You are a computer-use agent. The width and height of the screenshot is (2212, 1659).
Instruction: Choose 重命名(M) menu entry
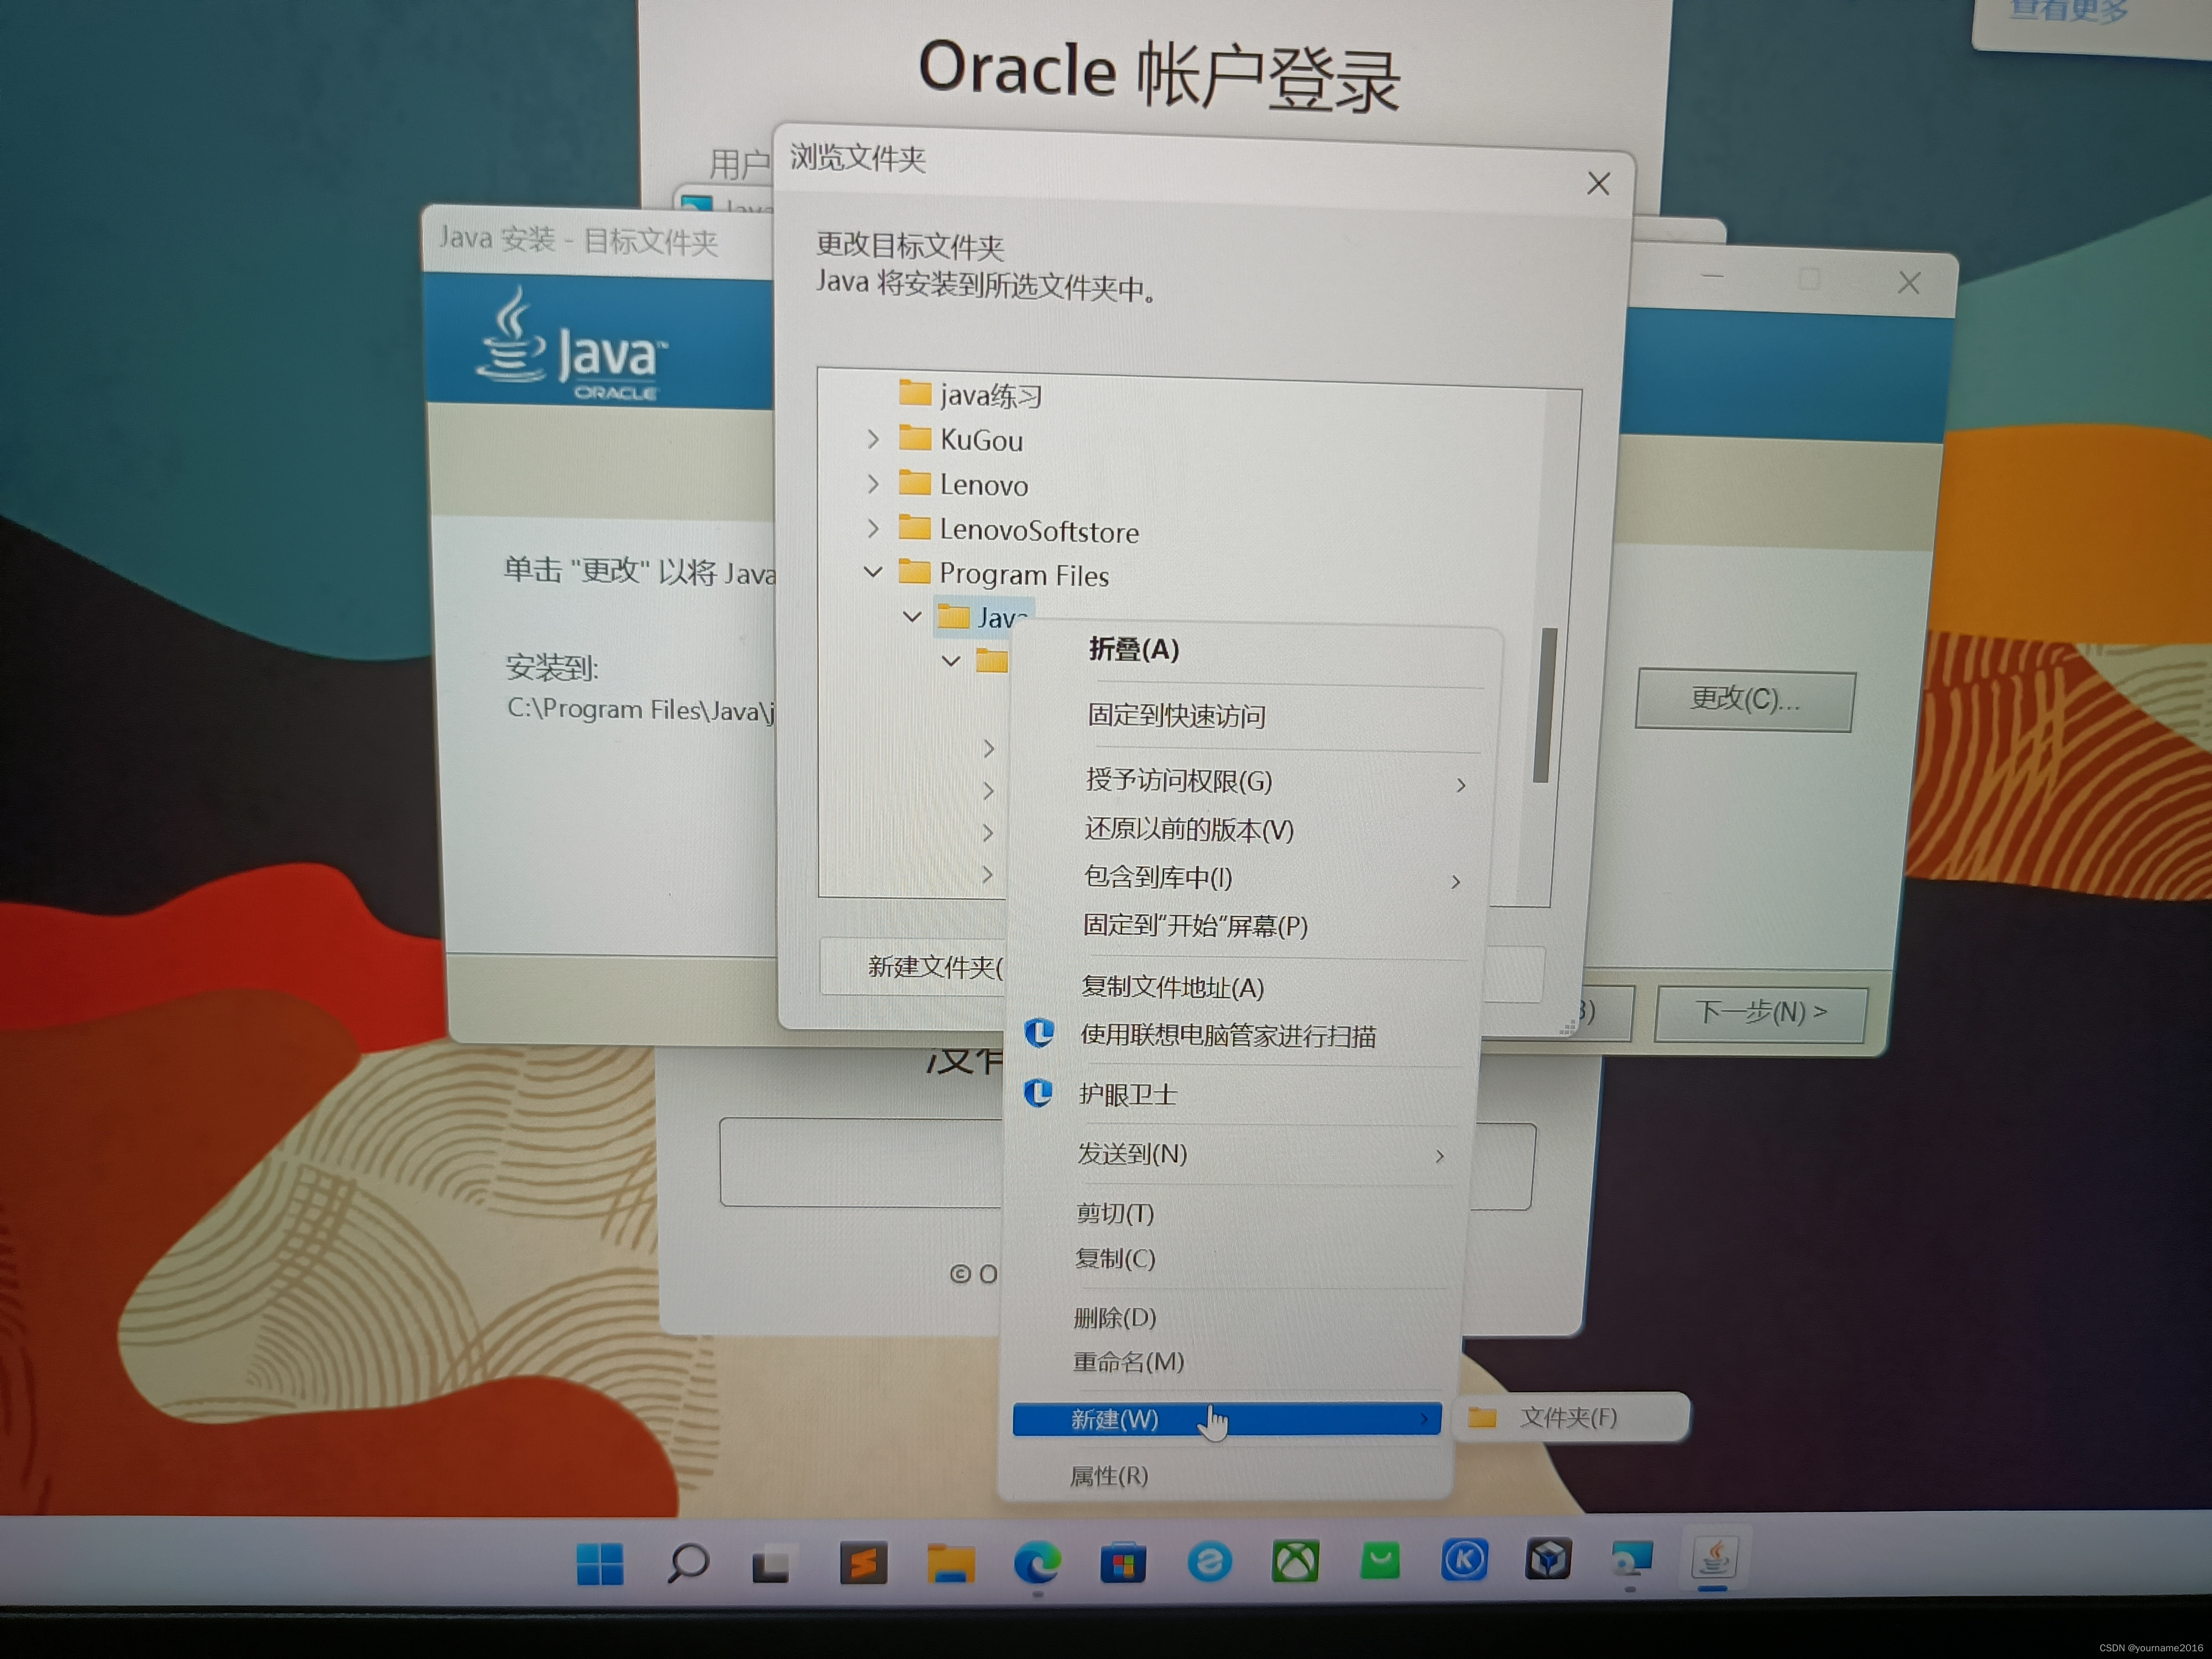pos(1128,1361)
